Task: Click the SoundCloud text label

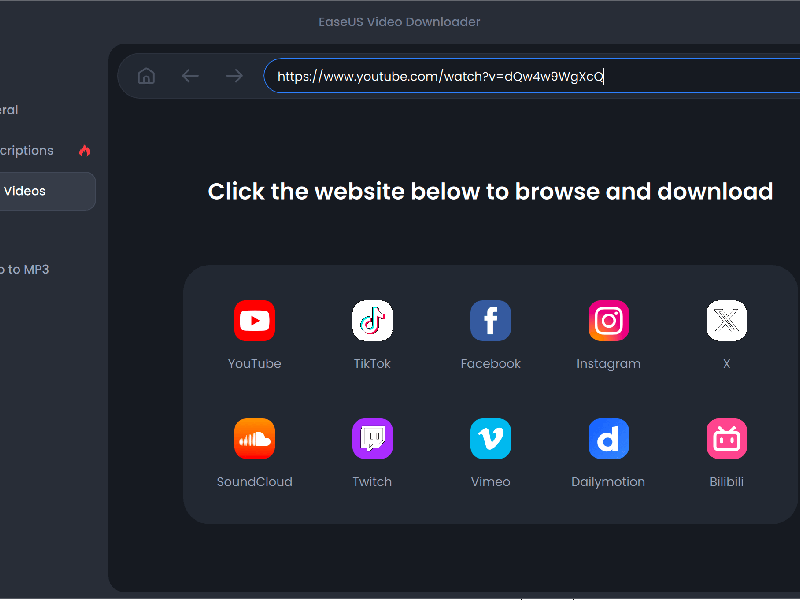Action: tap(254, 482)
